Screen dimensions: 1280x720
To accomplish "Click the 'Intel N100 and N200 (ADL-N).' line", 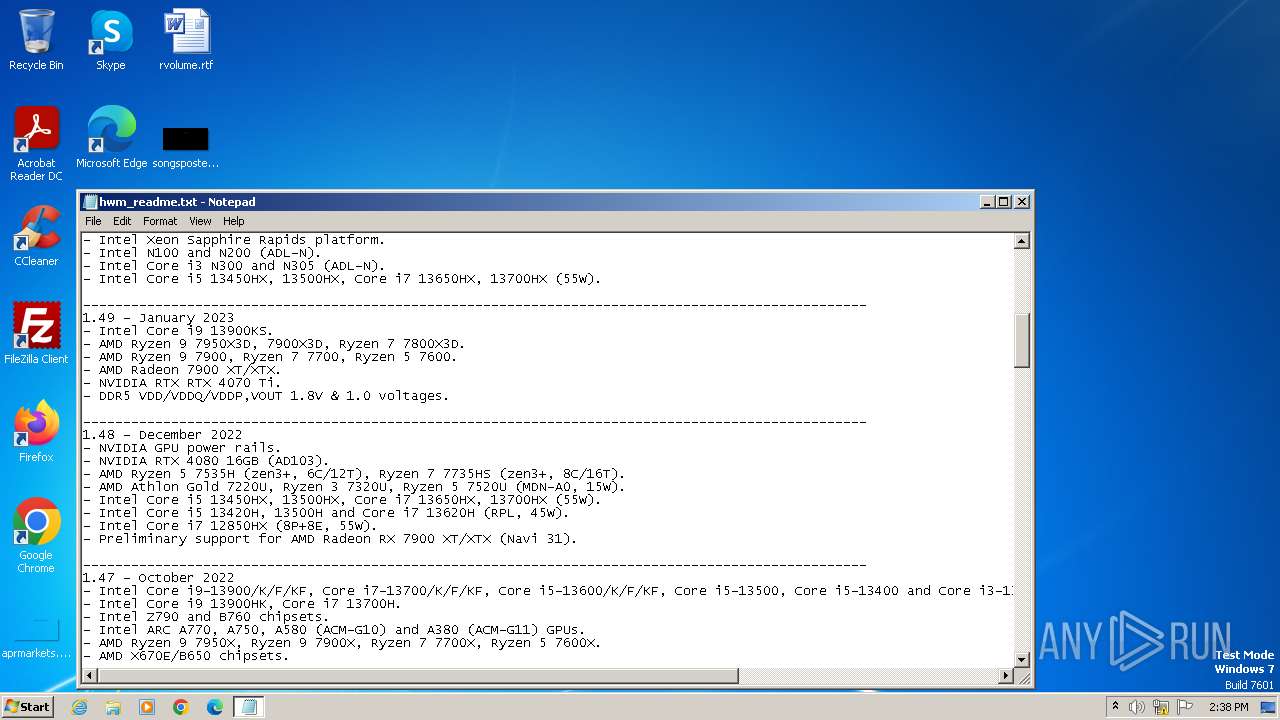I will coord(202,253).
